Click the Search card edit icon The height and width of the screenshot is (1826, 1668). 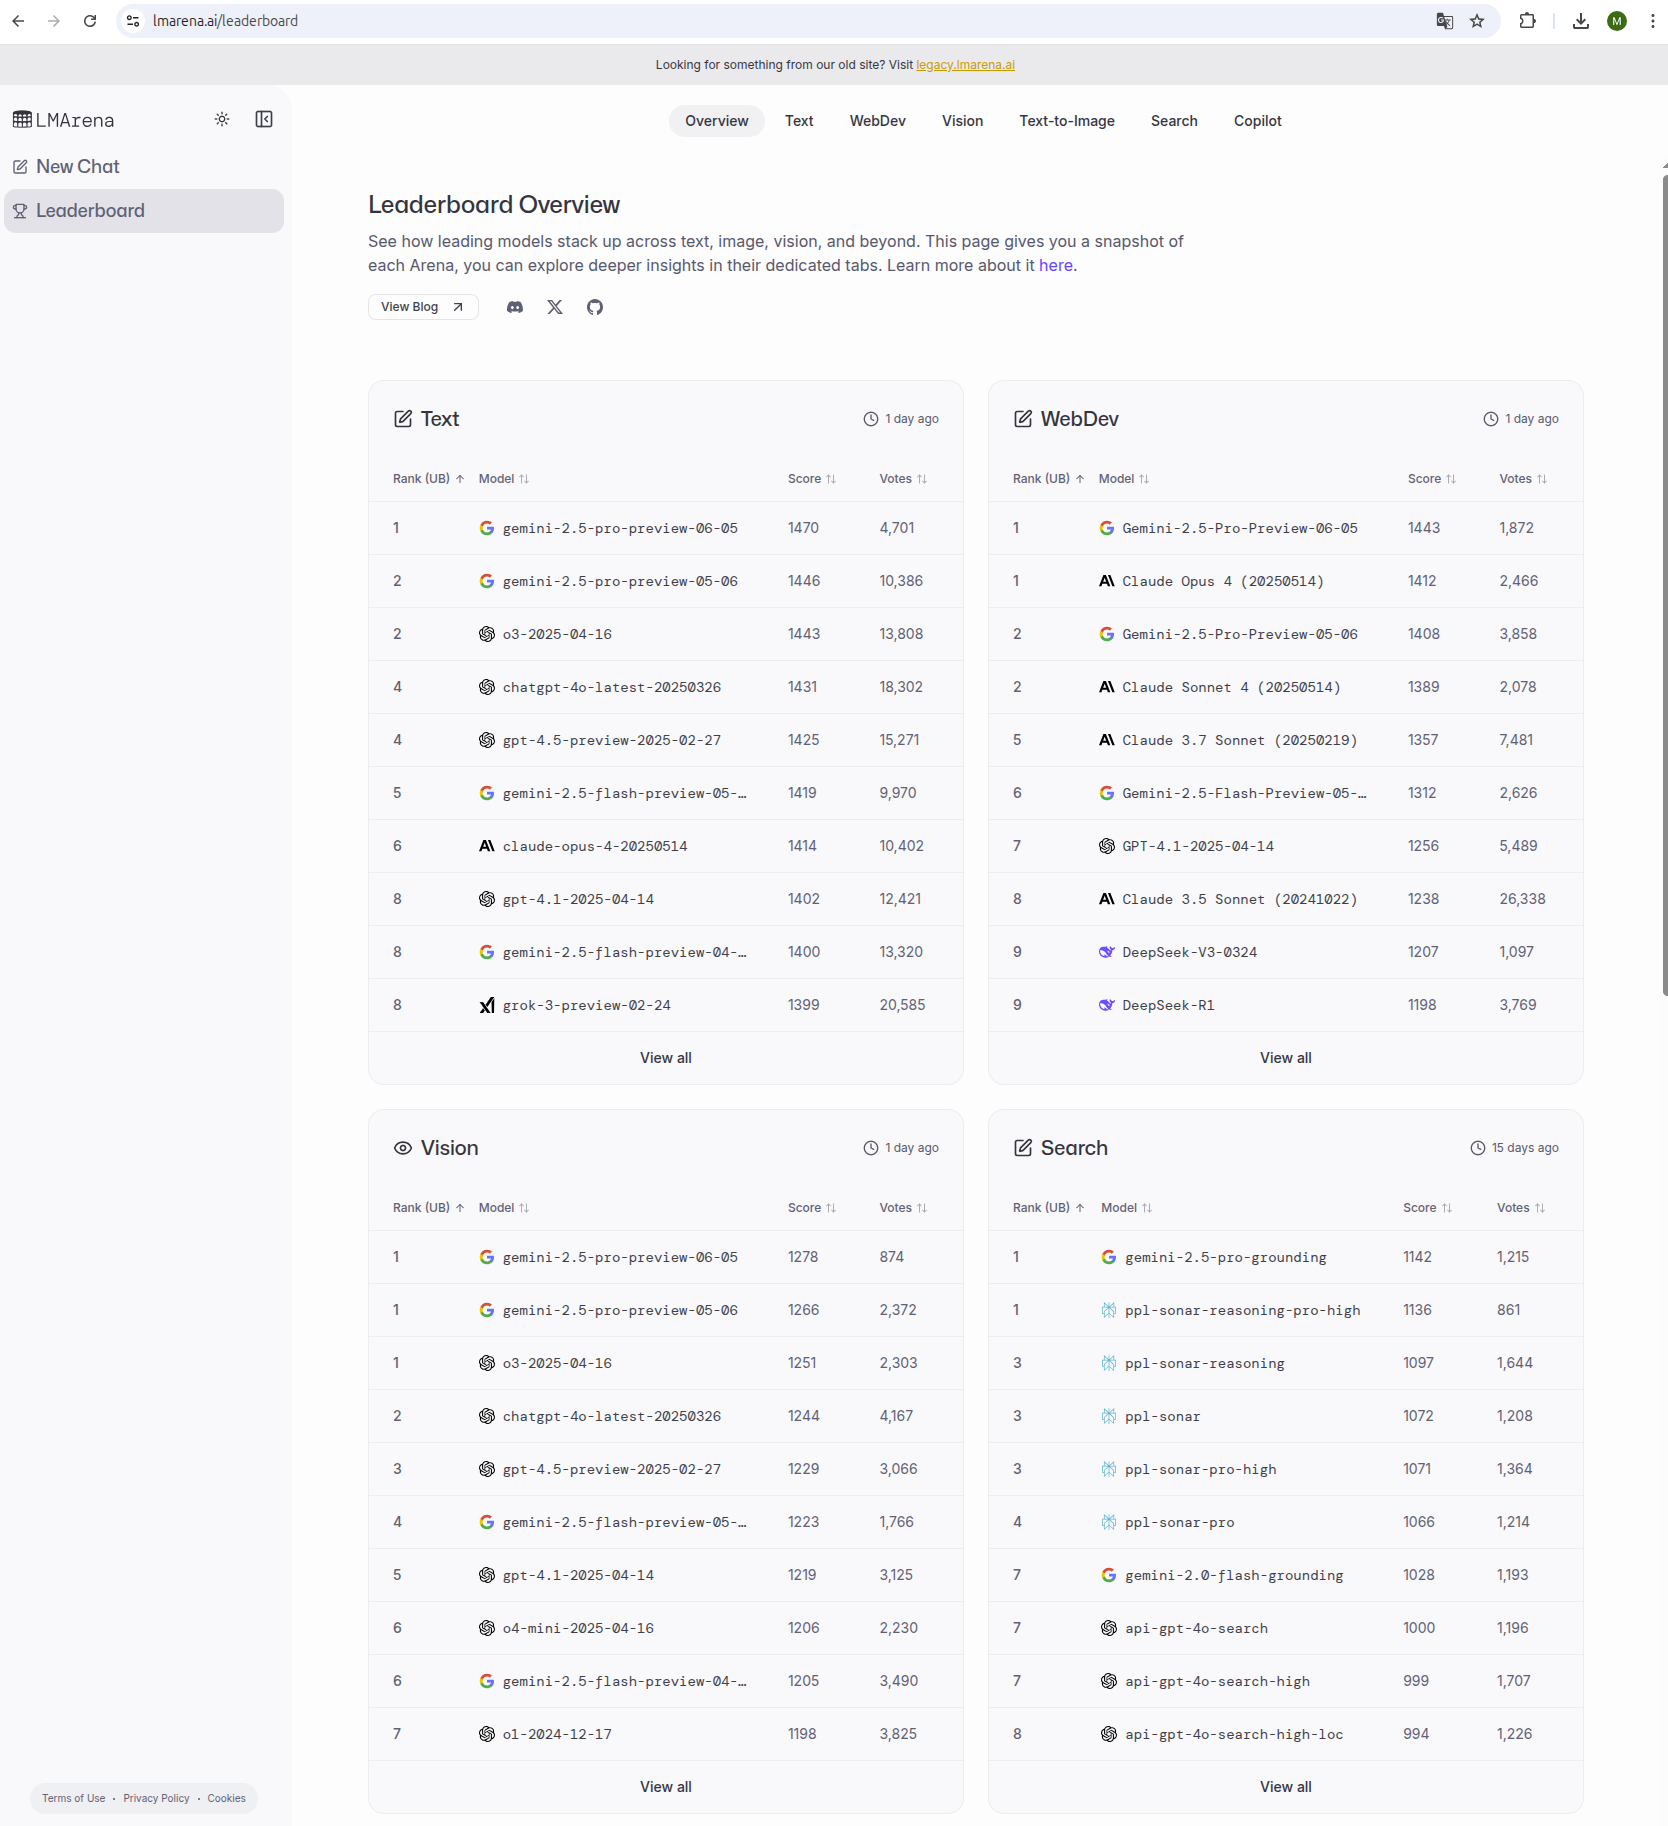(x=1023, y=1148)
